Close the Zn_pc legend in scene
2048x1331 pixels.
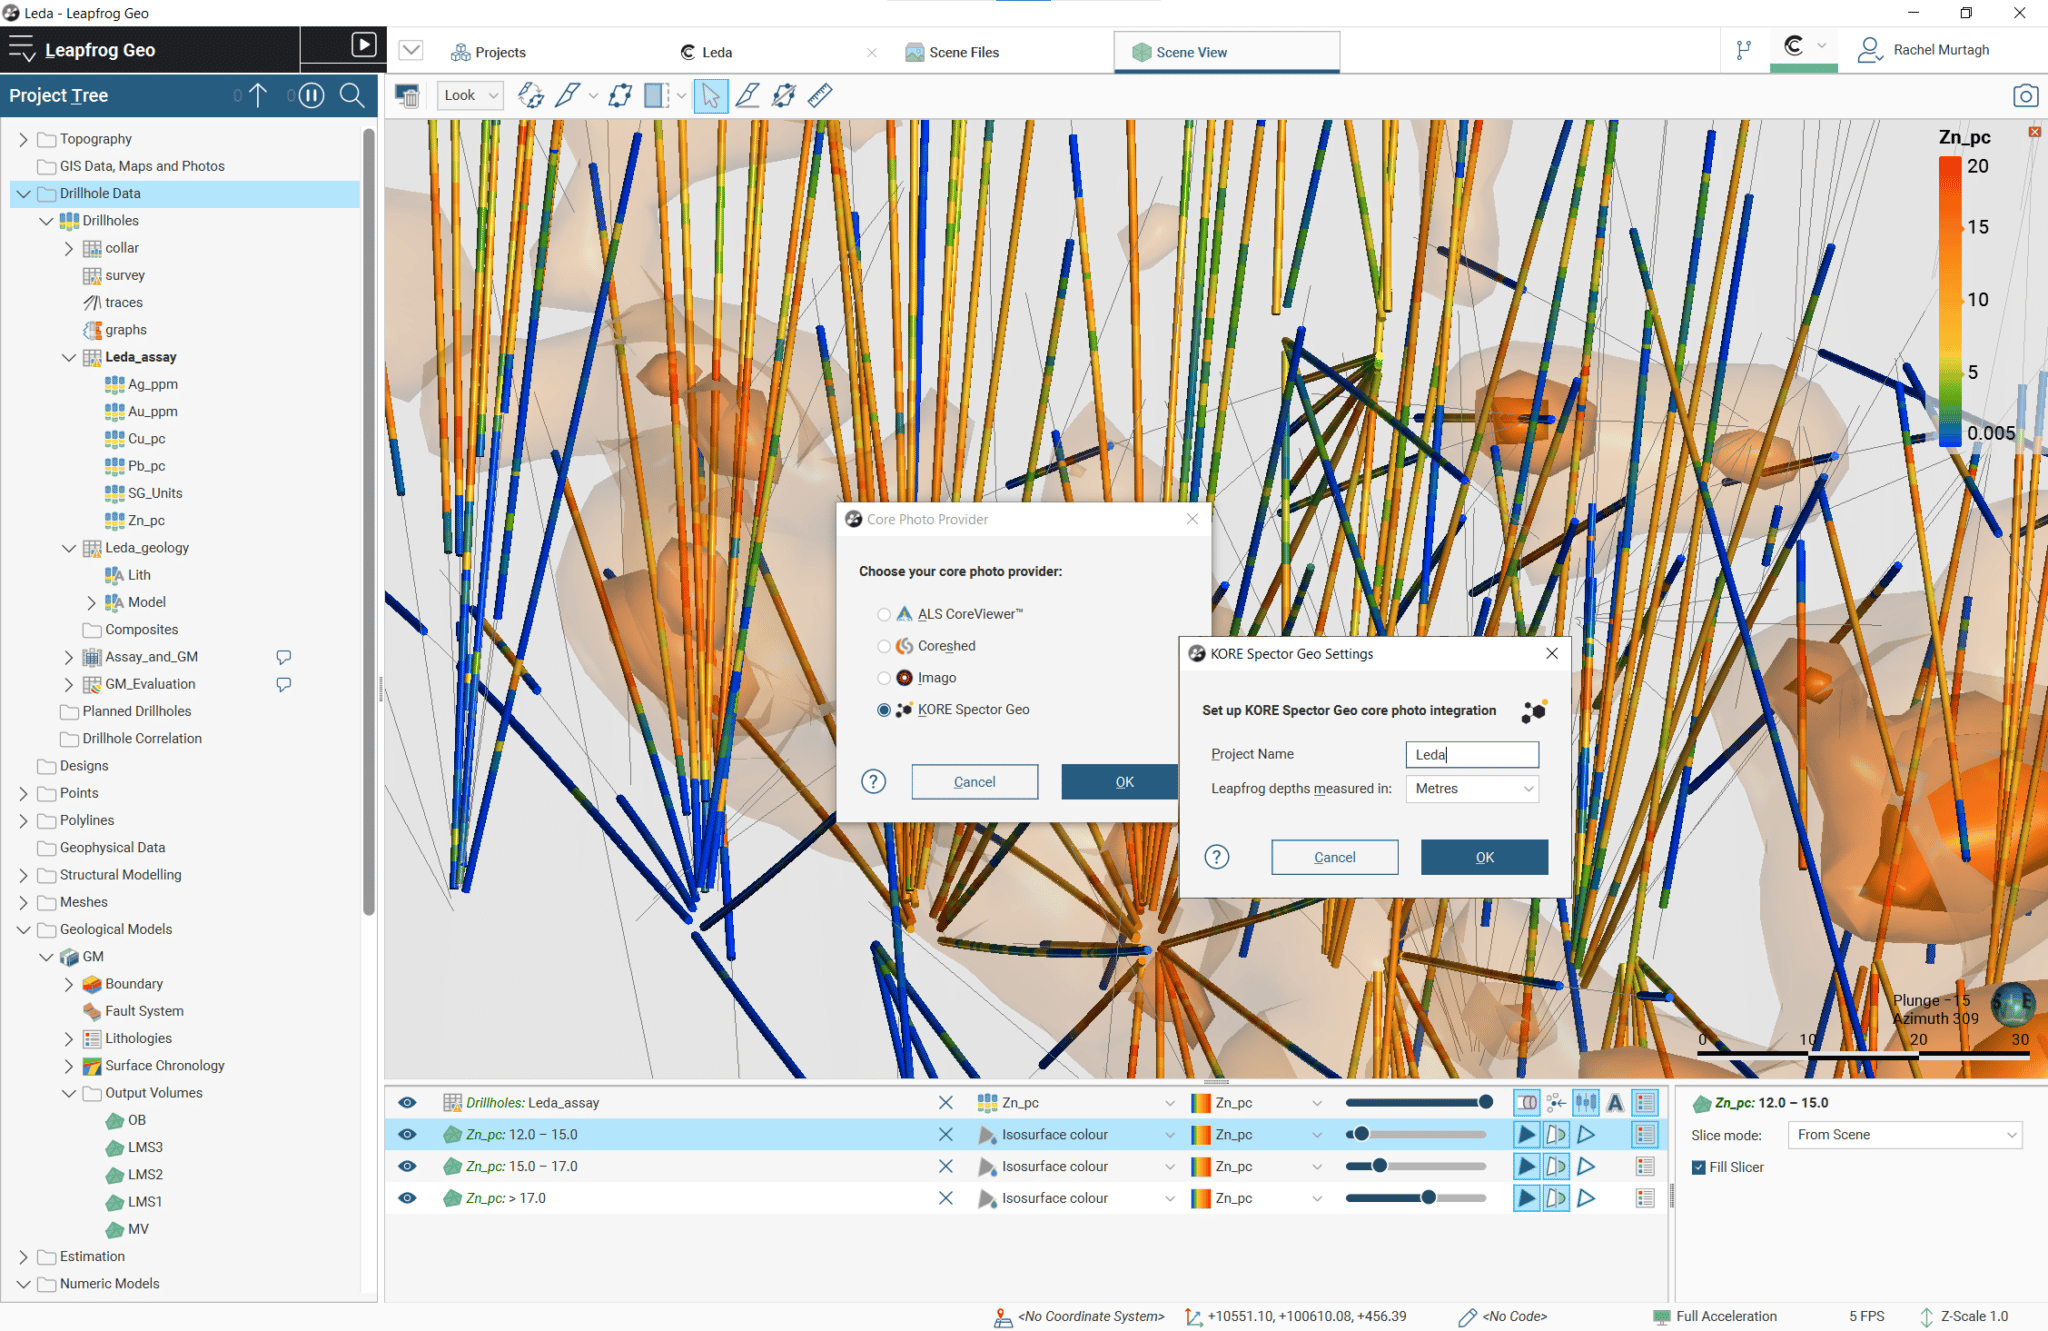(2034, 132)
